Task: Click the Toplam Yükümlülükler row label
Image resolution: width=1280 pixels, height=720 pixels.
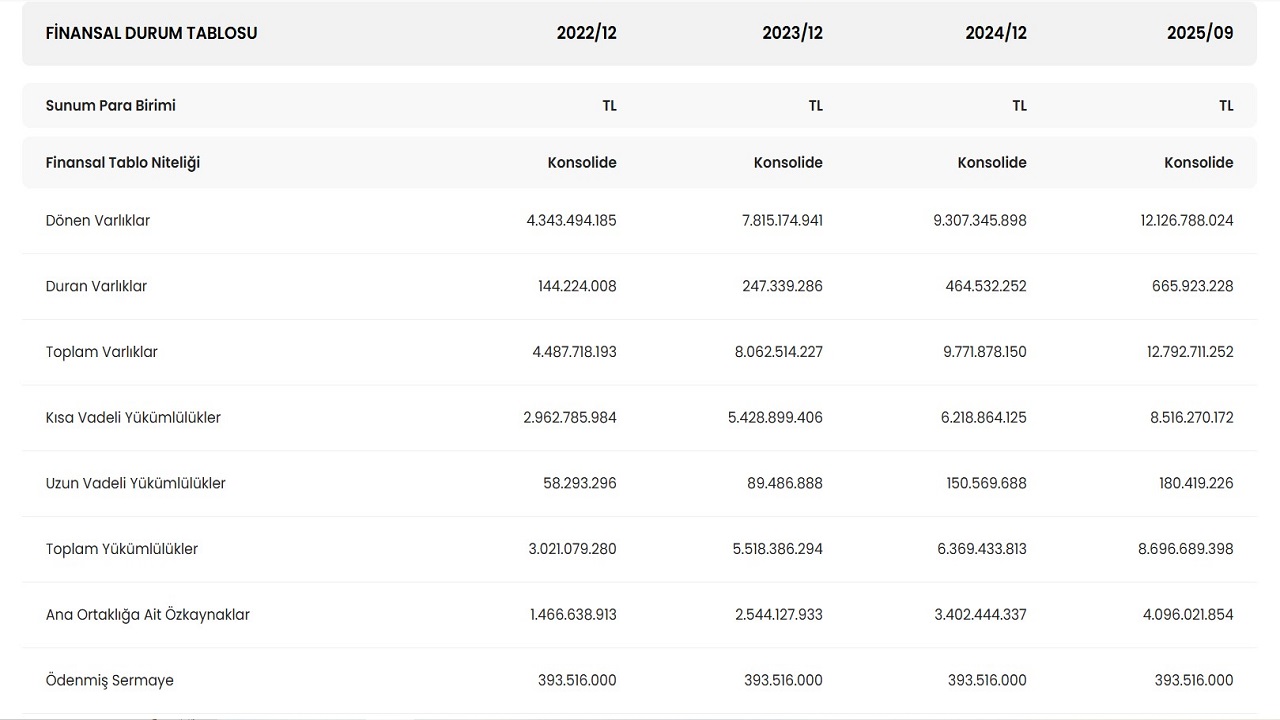Action: coord(122,549)
